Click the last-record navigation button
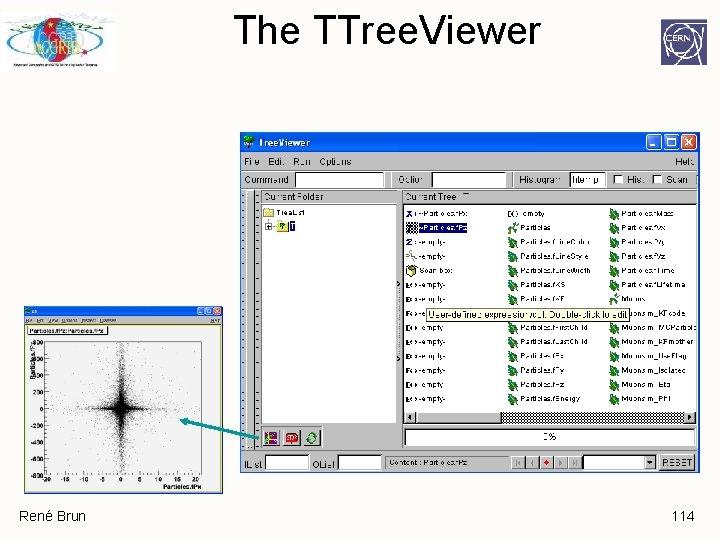This screenshot has height=540, width=720. coord(574,462)
